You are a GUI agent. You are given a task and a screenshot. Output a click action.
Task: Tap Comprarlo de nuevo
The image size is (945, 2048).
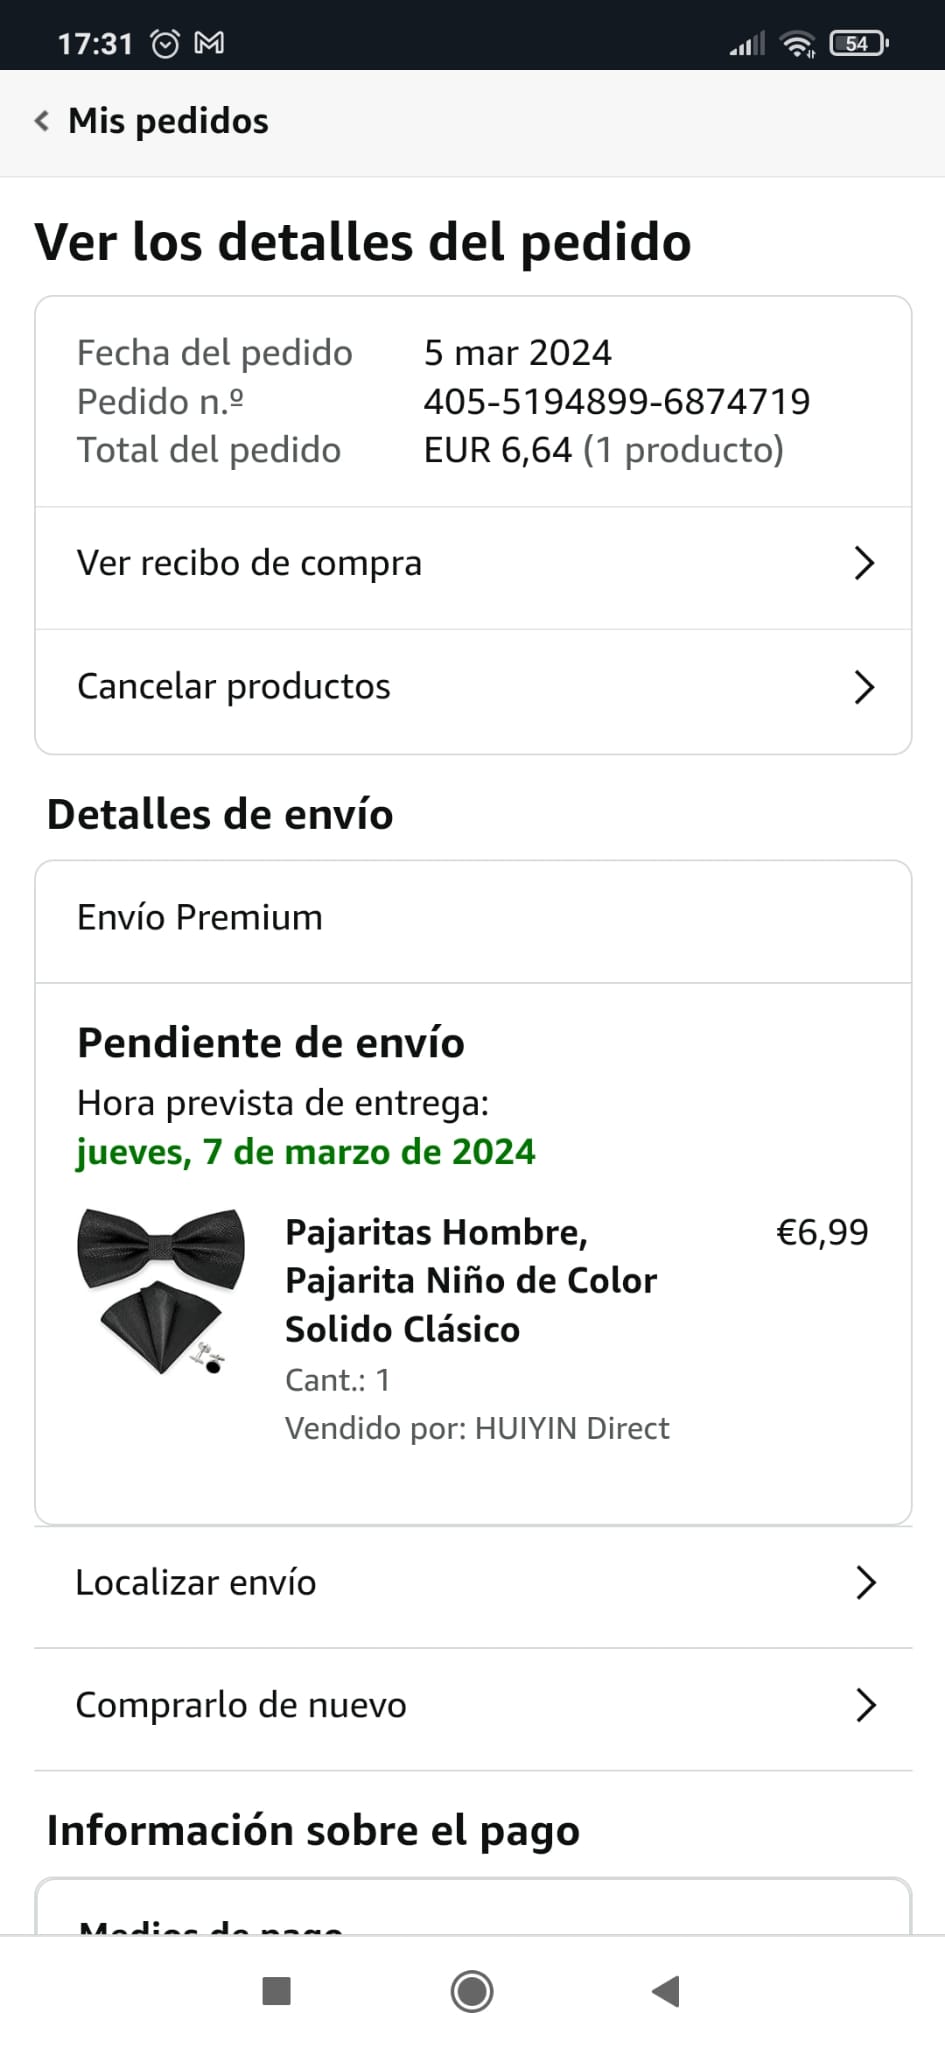pos(241,1705)
